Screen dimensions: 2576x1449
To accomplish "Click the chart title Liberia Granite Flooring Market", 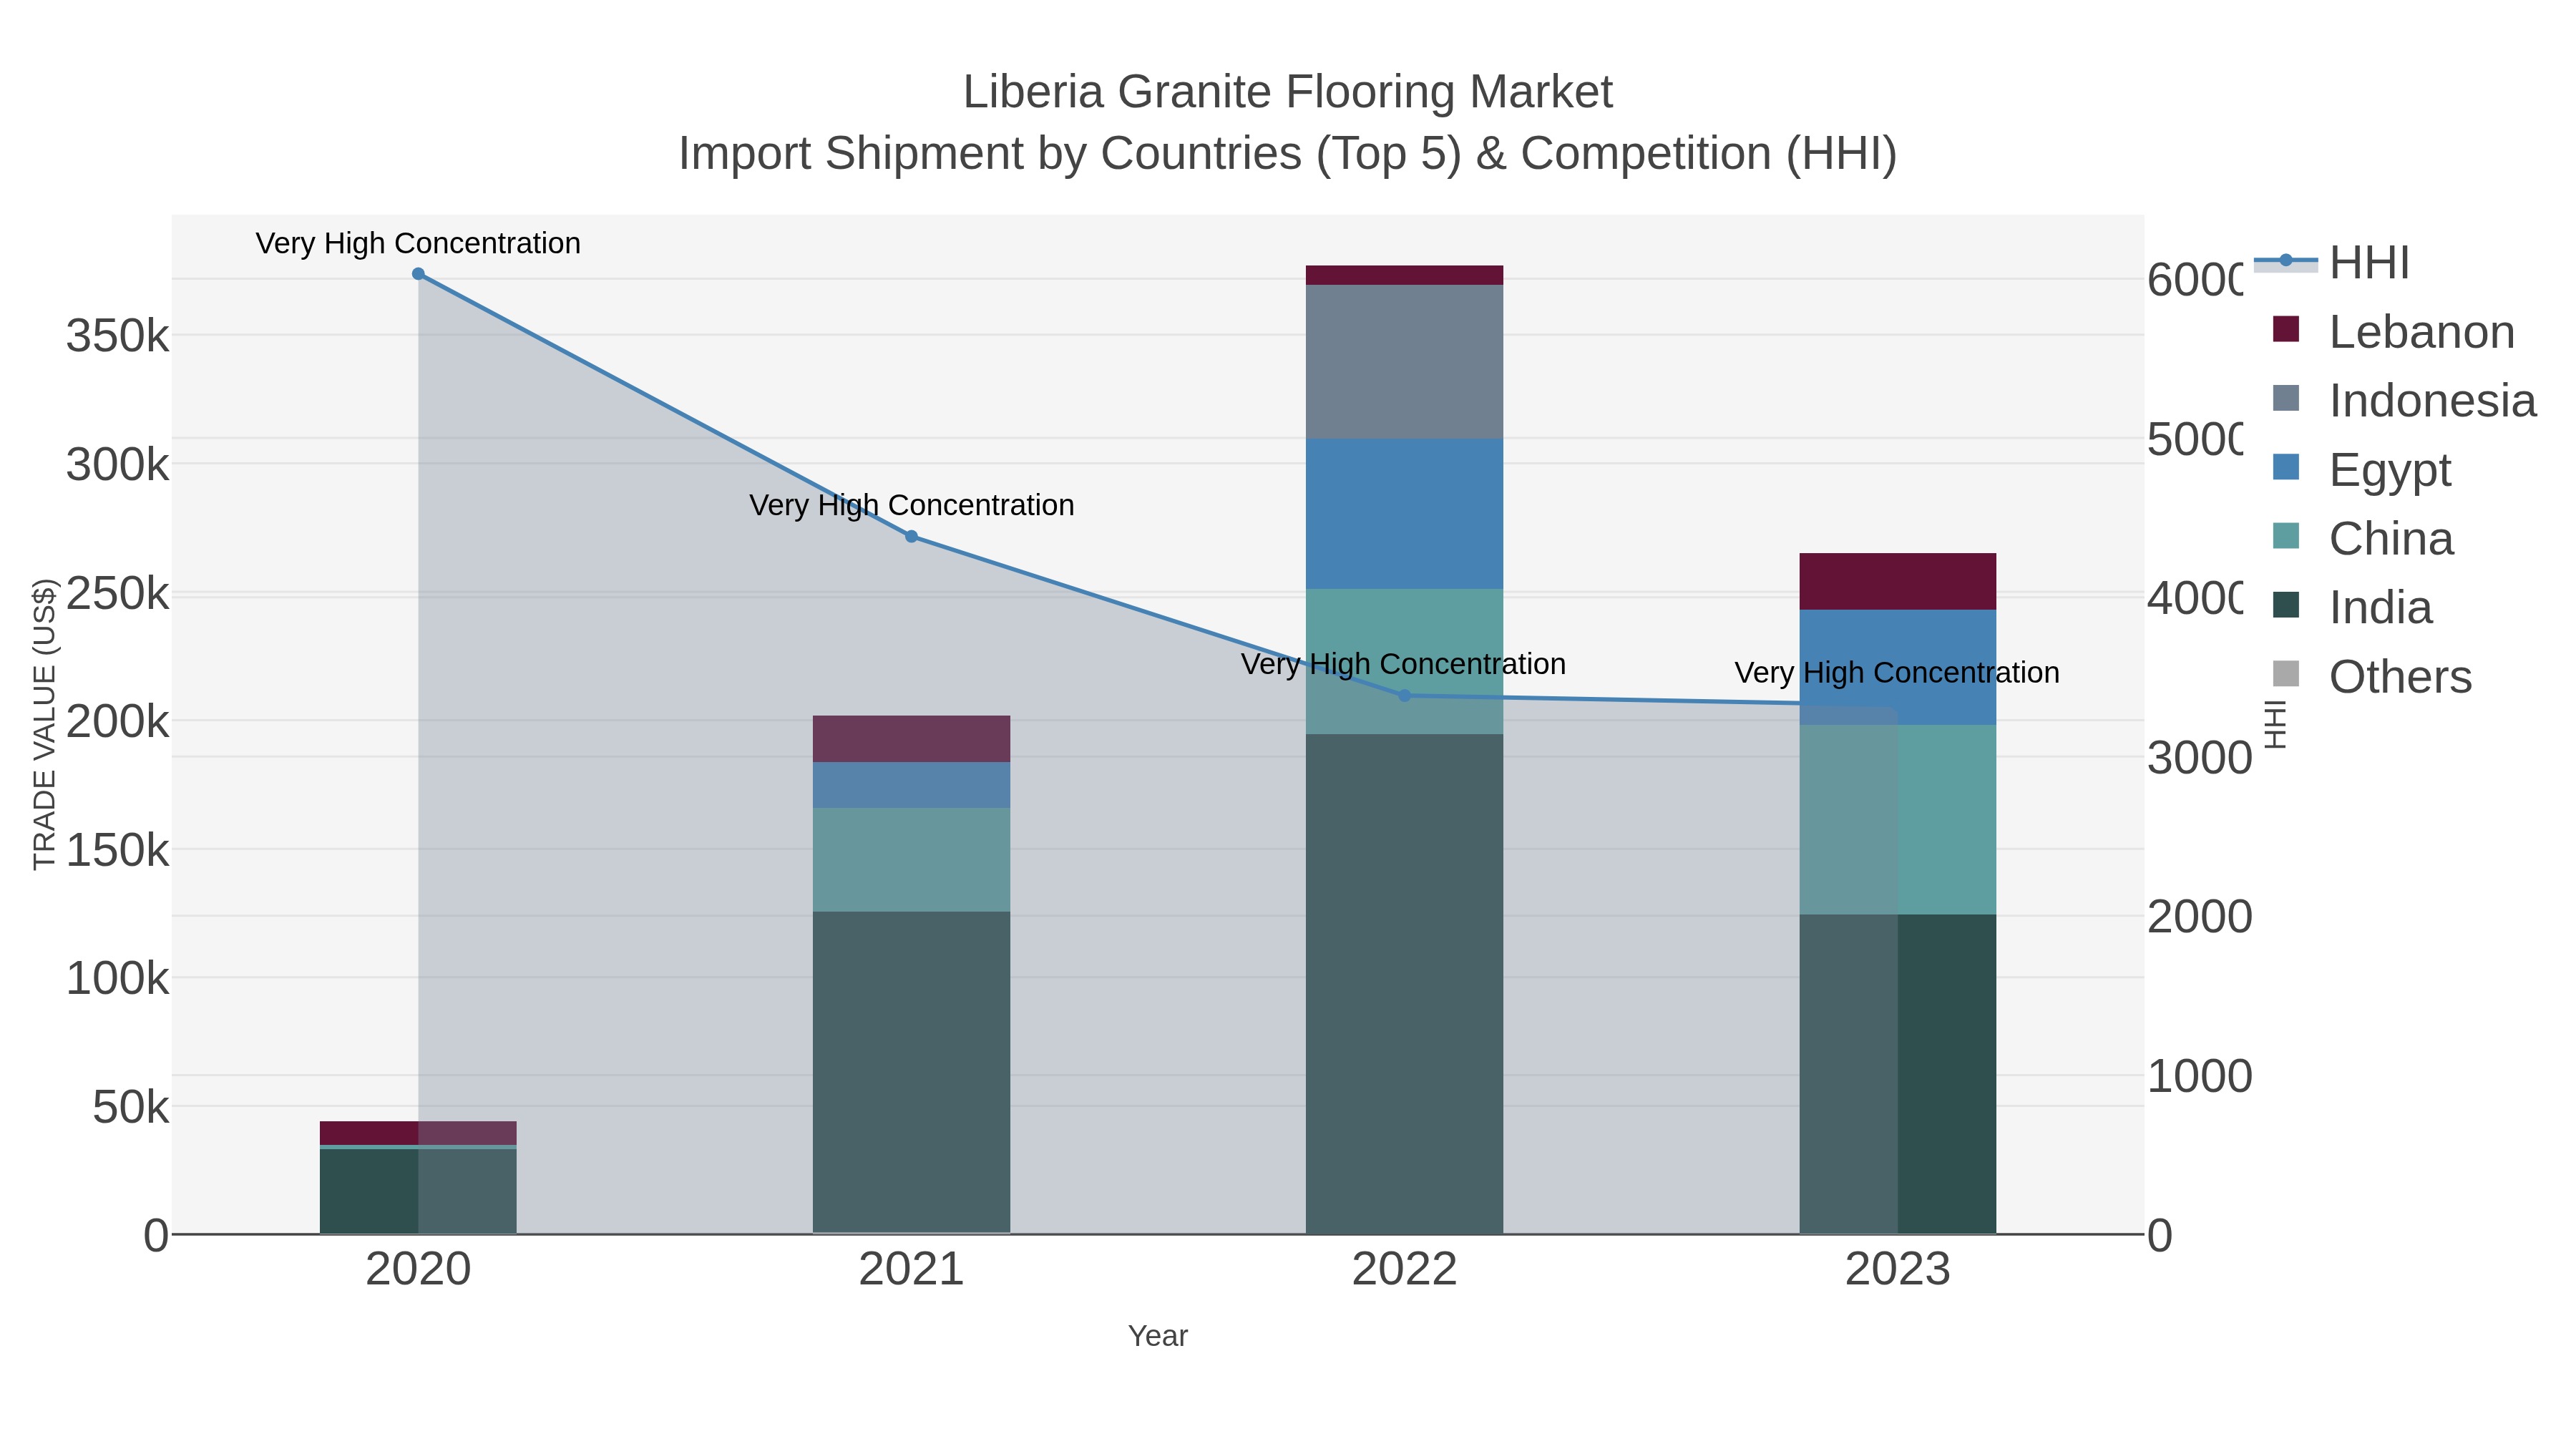I will click(x=1288, y=92).
